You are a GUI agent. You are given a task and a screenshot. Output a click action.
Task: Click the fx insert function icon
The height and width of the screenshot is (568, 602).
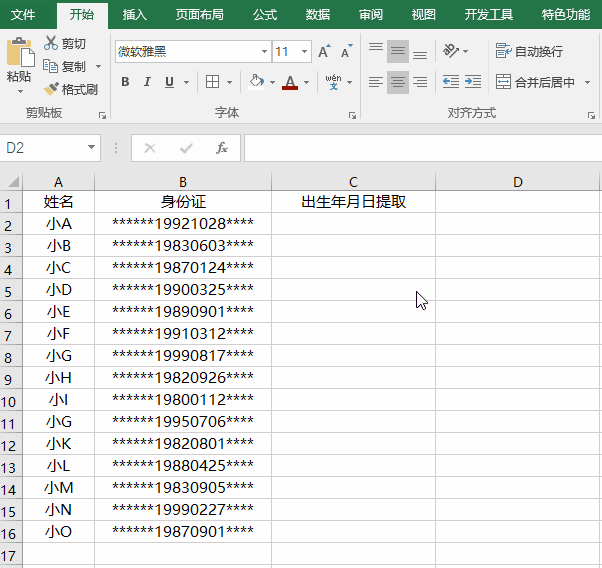(222, 148)
